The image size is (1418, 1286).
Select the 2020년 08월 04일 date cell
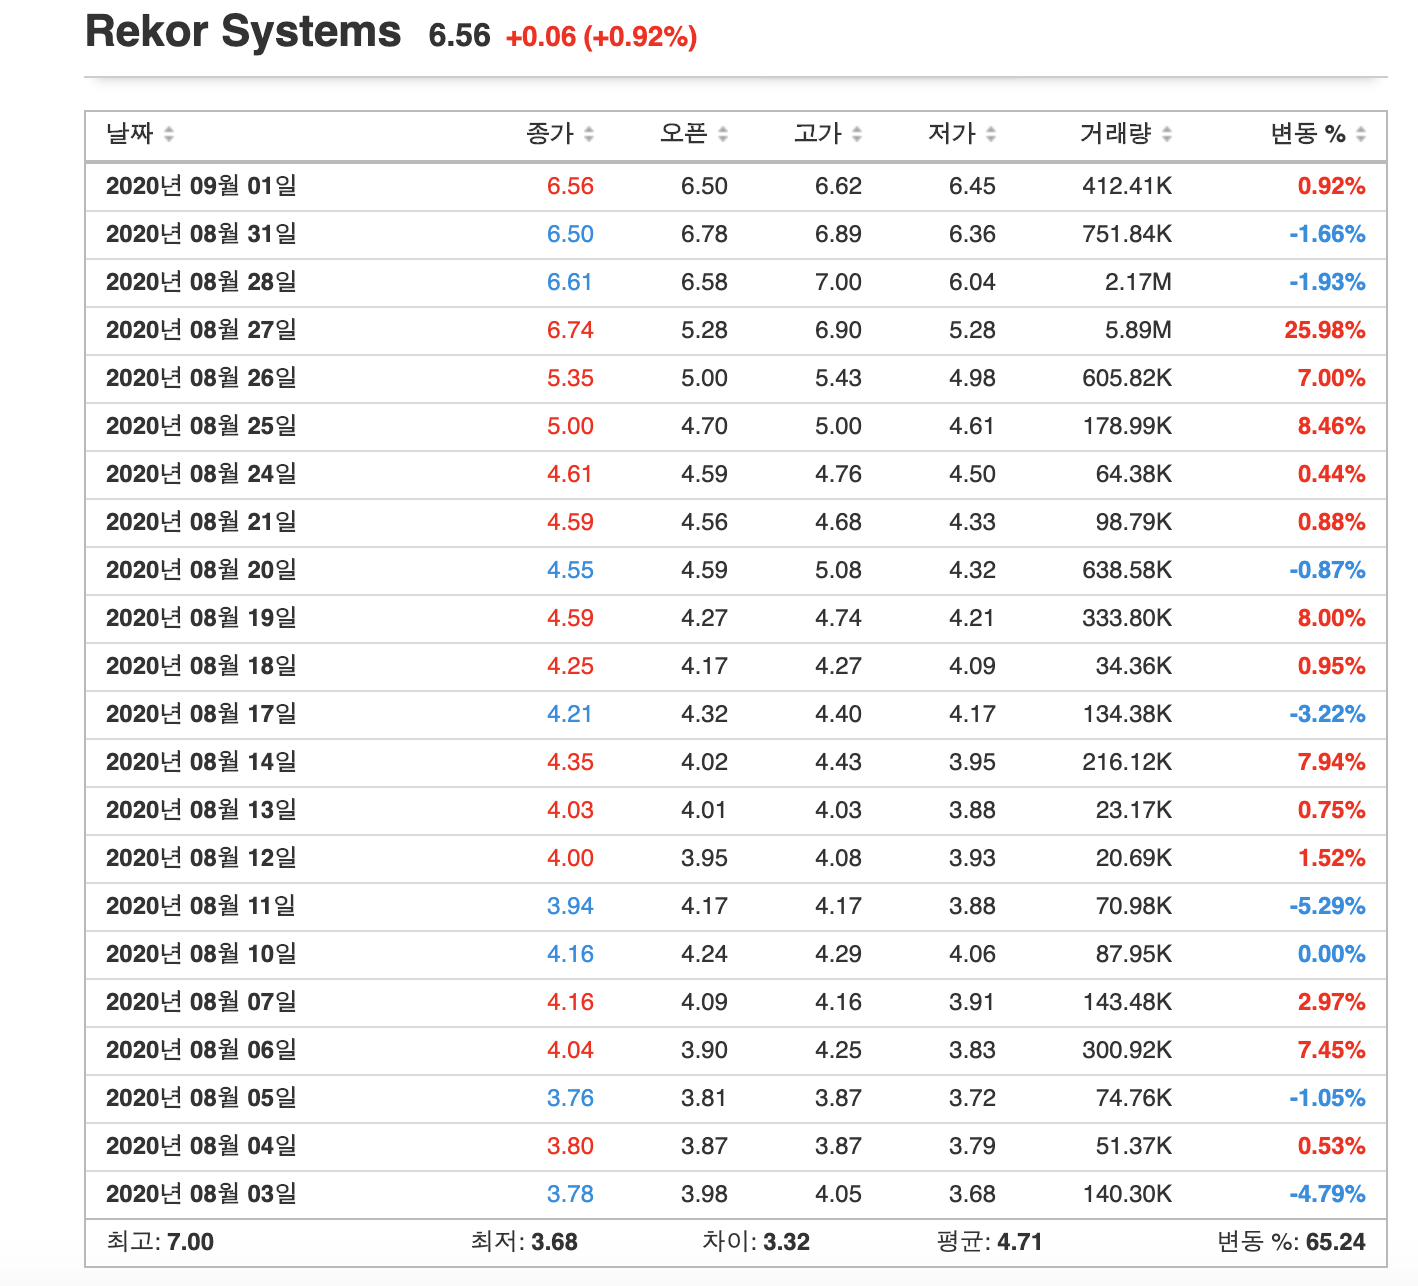point(201,1146)
